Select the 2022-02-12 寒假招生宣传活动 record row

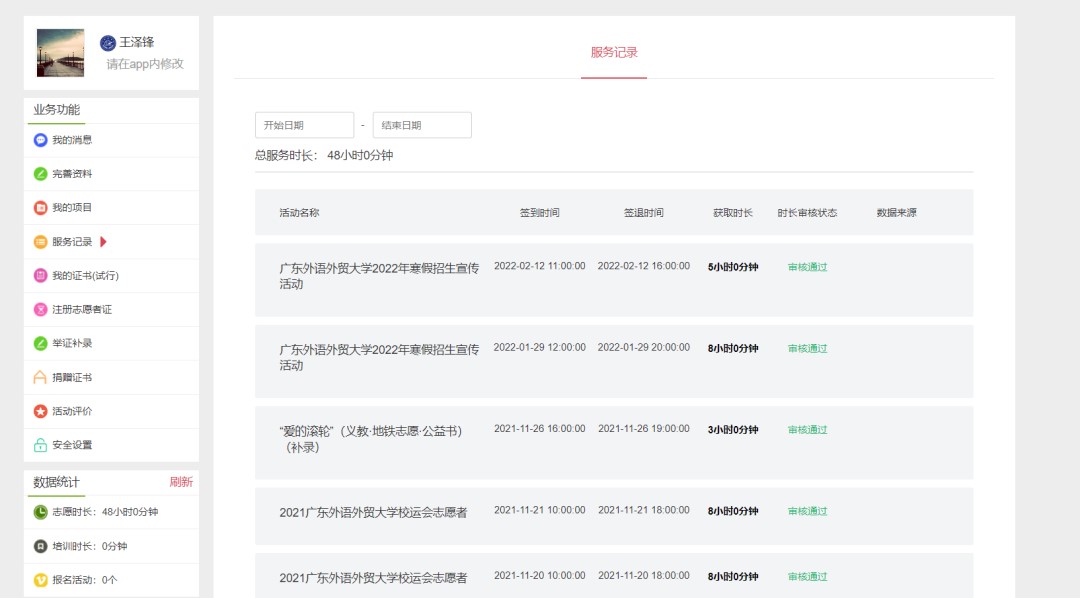click(x=613, y=280)
